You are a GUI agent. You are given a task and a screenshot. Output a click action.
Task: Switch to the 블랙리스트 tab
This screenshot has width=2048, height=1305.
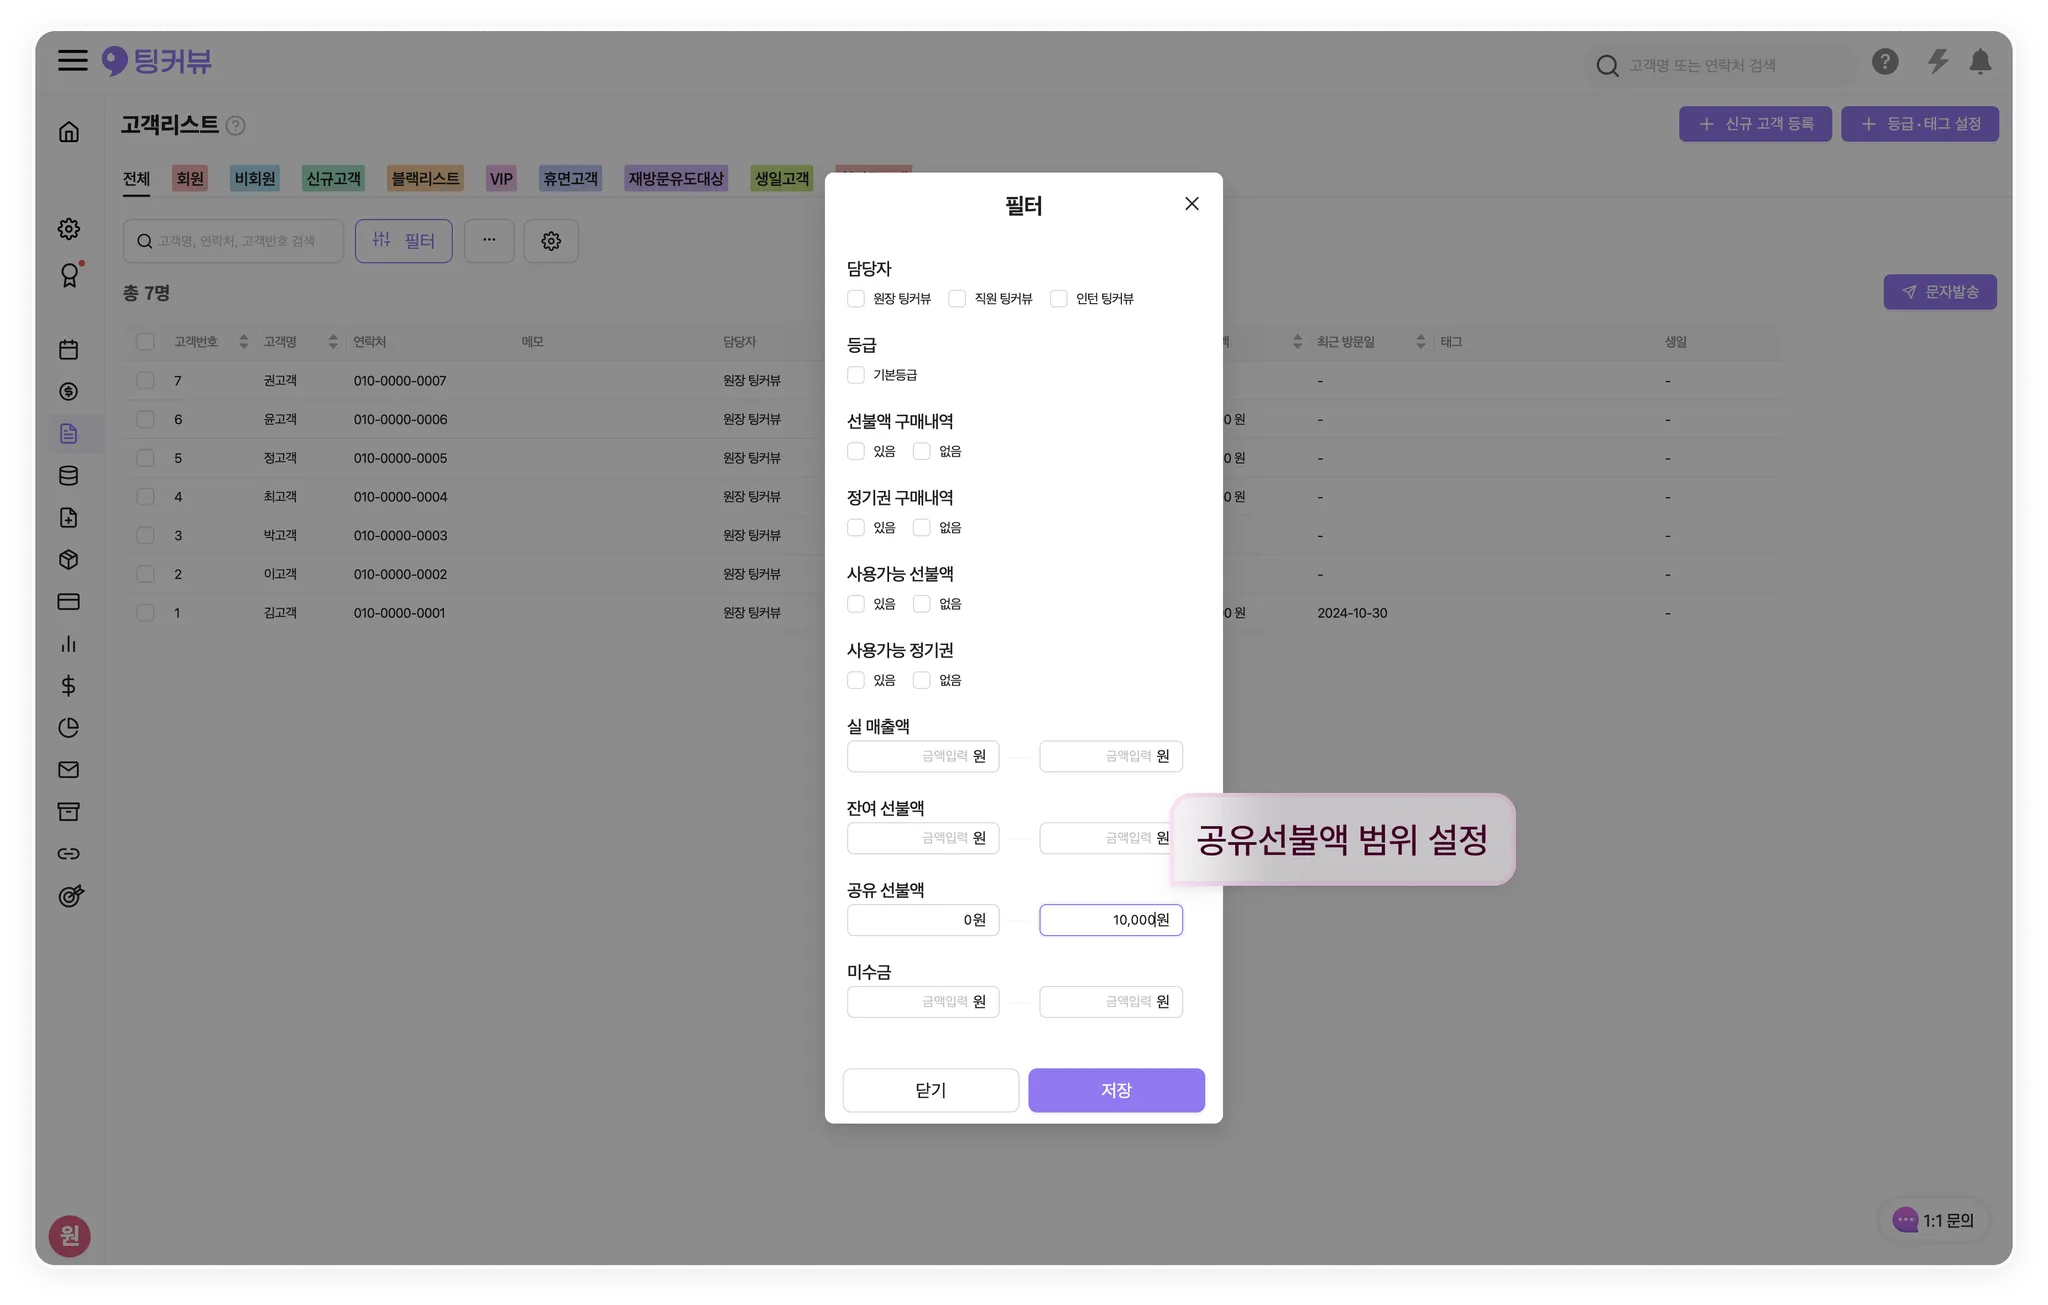click(425, 179)
